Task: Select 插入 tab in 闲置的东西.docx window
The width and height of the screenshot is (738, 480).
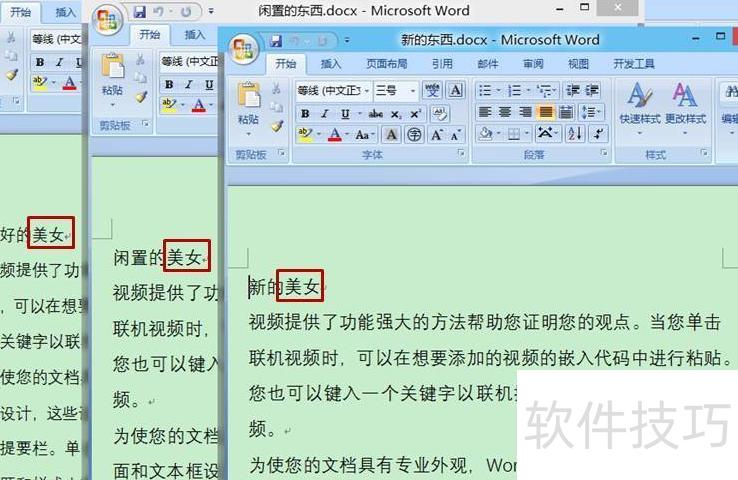Action: point(194,34)
